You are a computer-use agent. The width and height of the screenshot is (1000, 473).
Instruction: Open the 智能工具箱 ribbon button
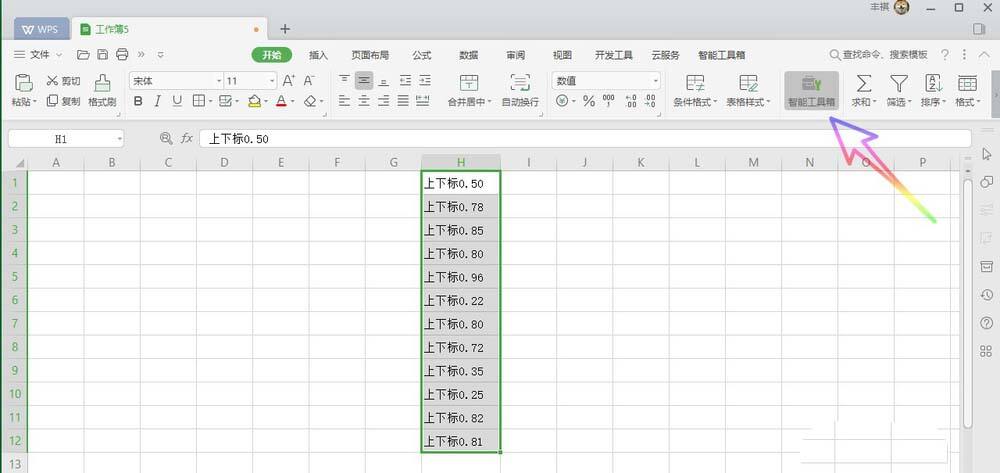811,91
